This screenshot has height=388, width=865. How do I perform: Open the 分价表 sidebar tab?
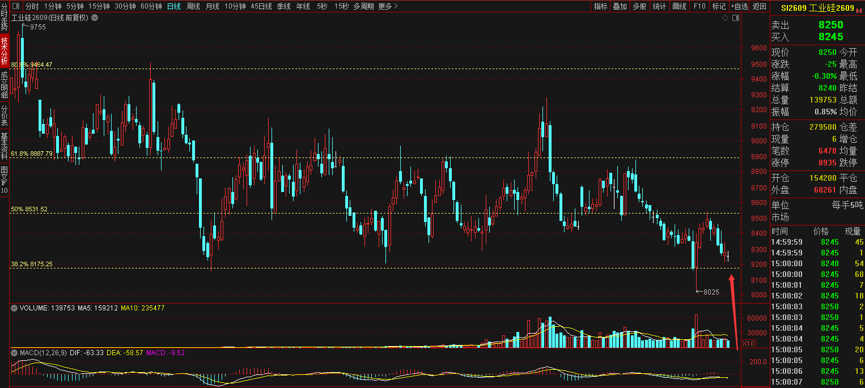point(4,114)
